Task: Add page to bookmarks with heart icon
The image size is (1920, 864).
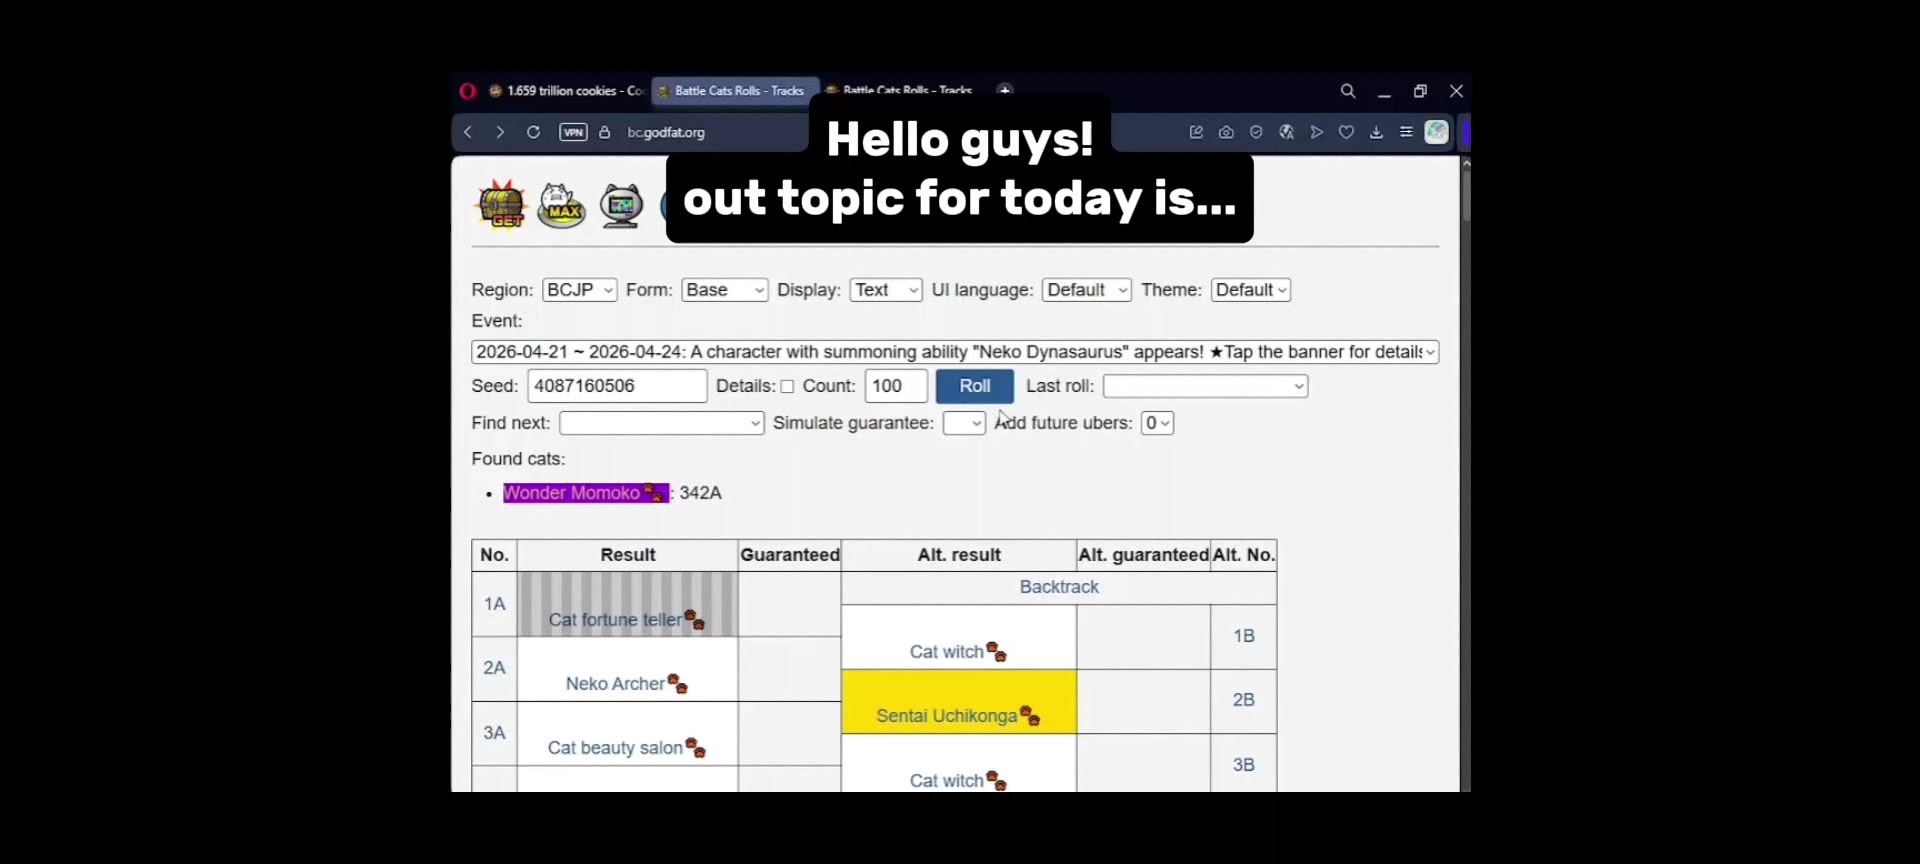Action: [1347, 132]
